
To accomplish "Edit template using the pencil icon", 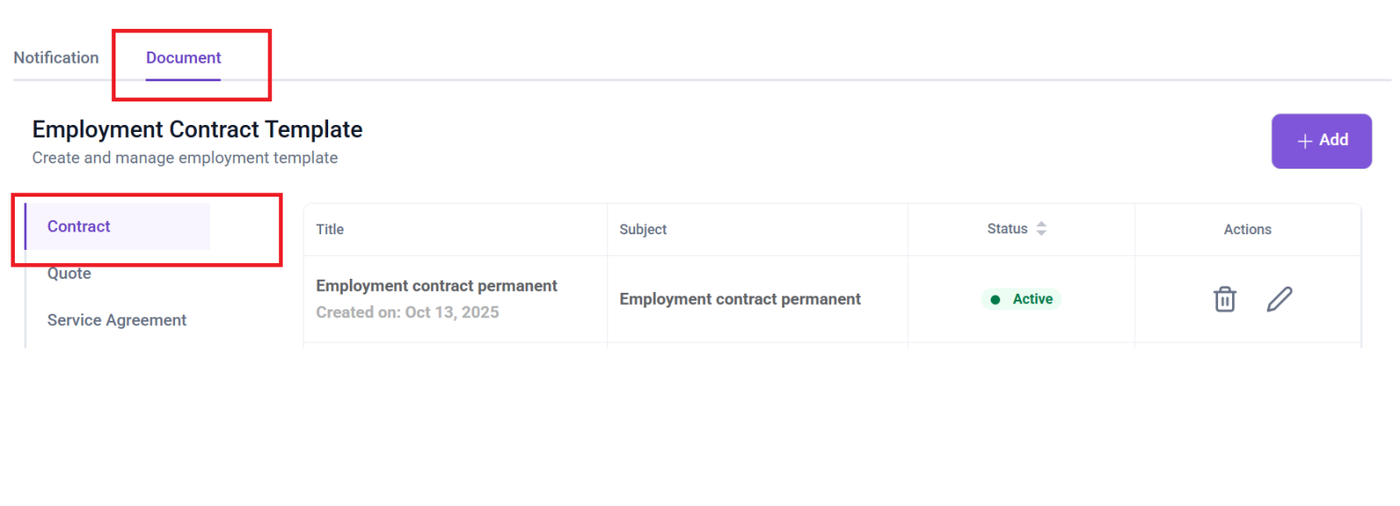I will tap(1279, 299).
